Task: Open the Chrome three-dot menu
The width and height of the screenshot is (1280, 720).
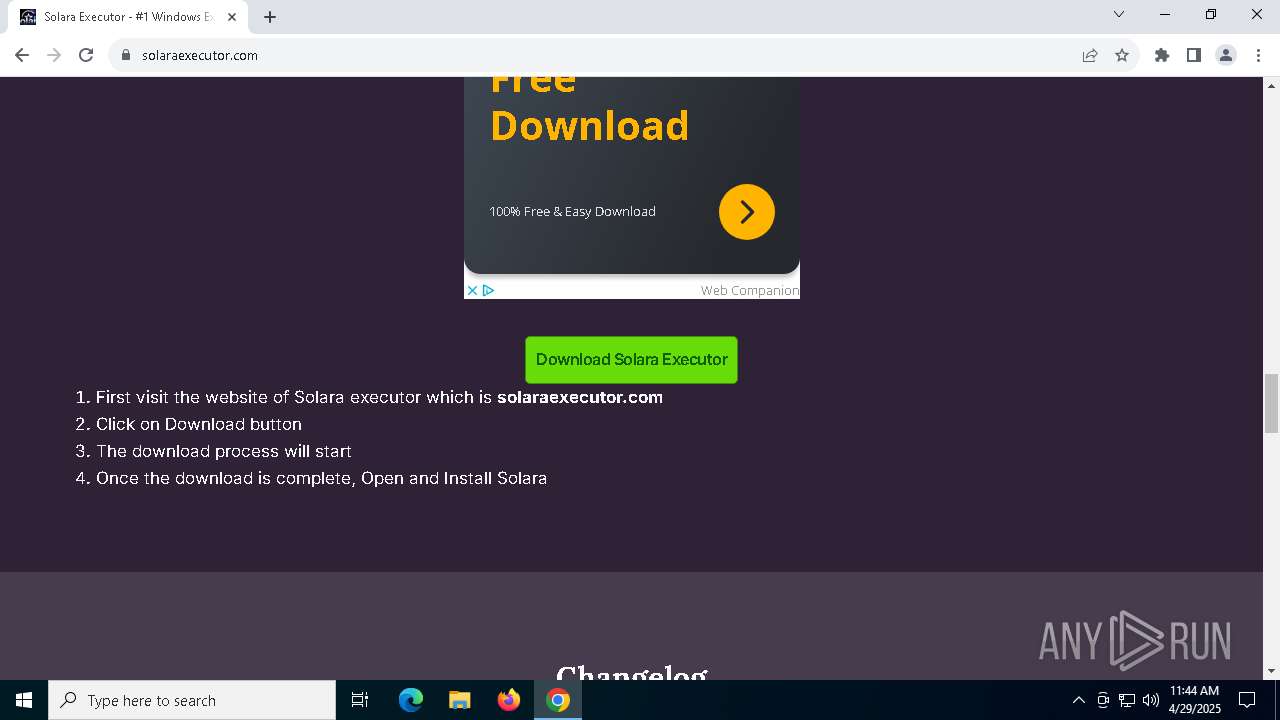Action: point(1258,55)
